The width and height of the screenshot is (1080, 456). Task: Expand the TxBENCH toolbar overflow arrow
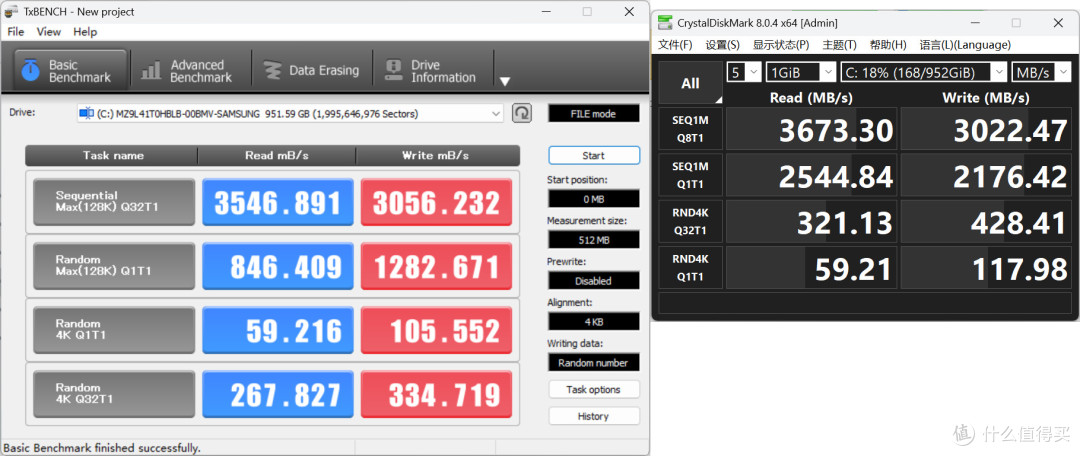tap(505, 81)
